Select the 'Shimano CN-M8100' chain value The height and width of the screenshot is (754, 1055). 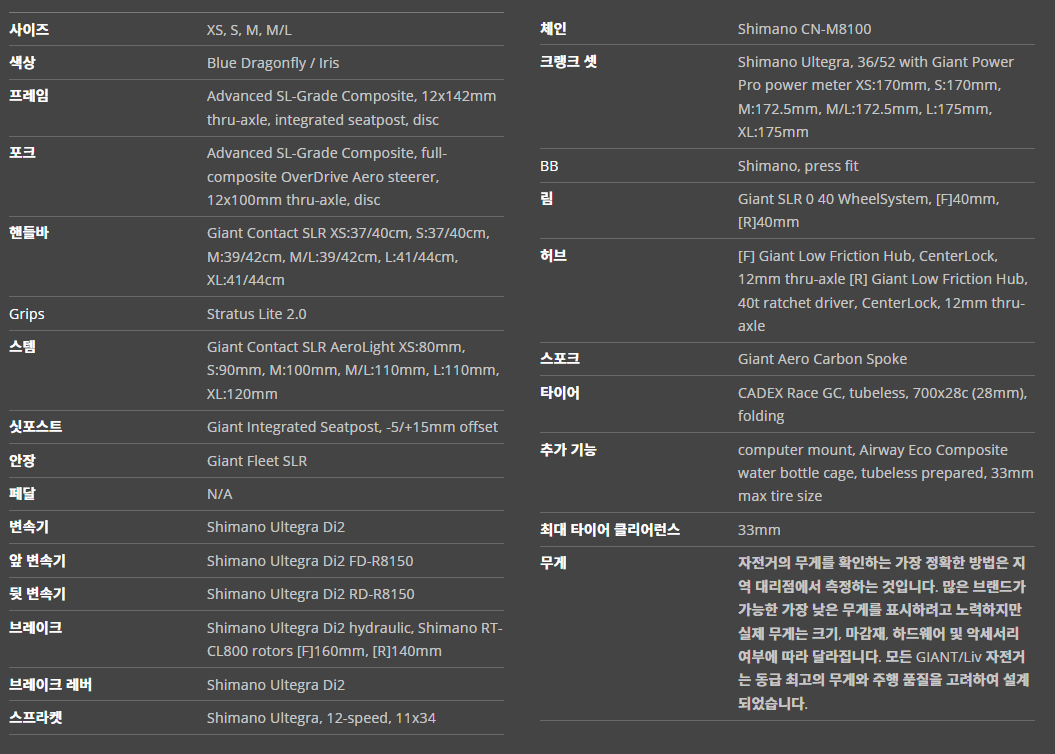pyautogui.click(x=804, y=29)
